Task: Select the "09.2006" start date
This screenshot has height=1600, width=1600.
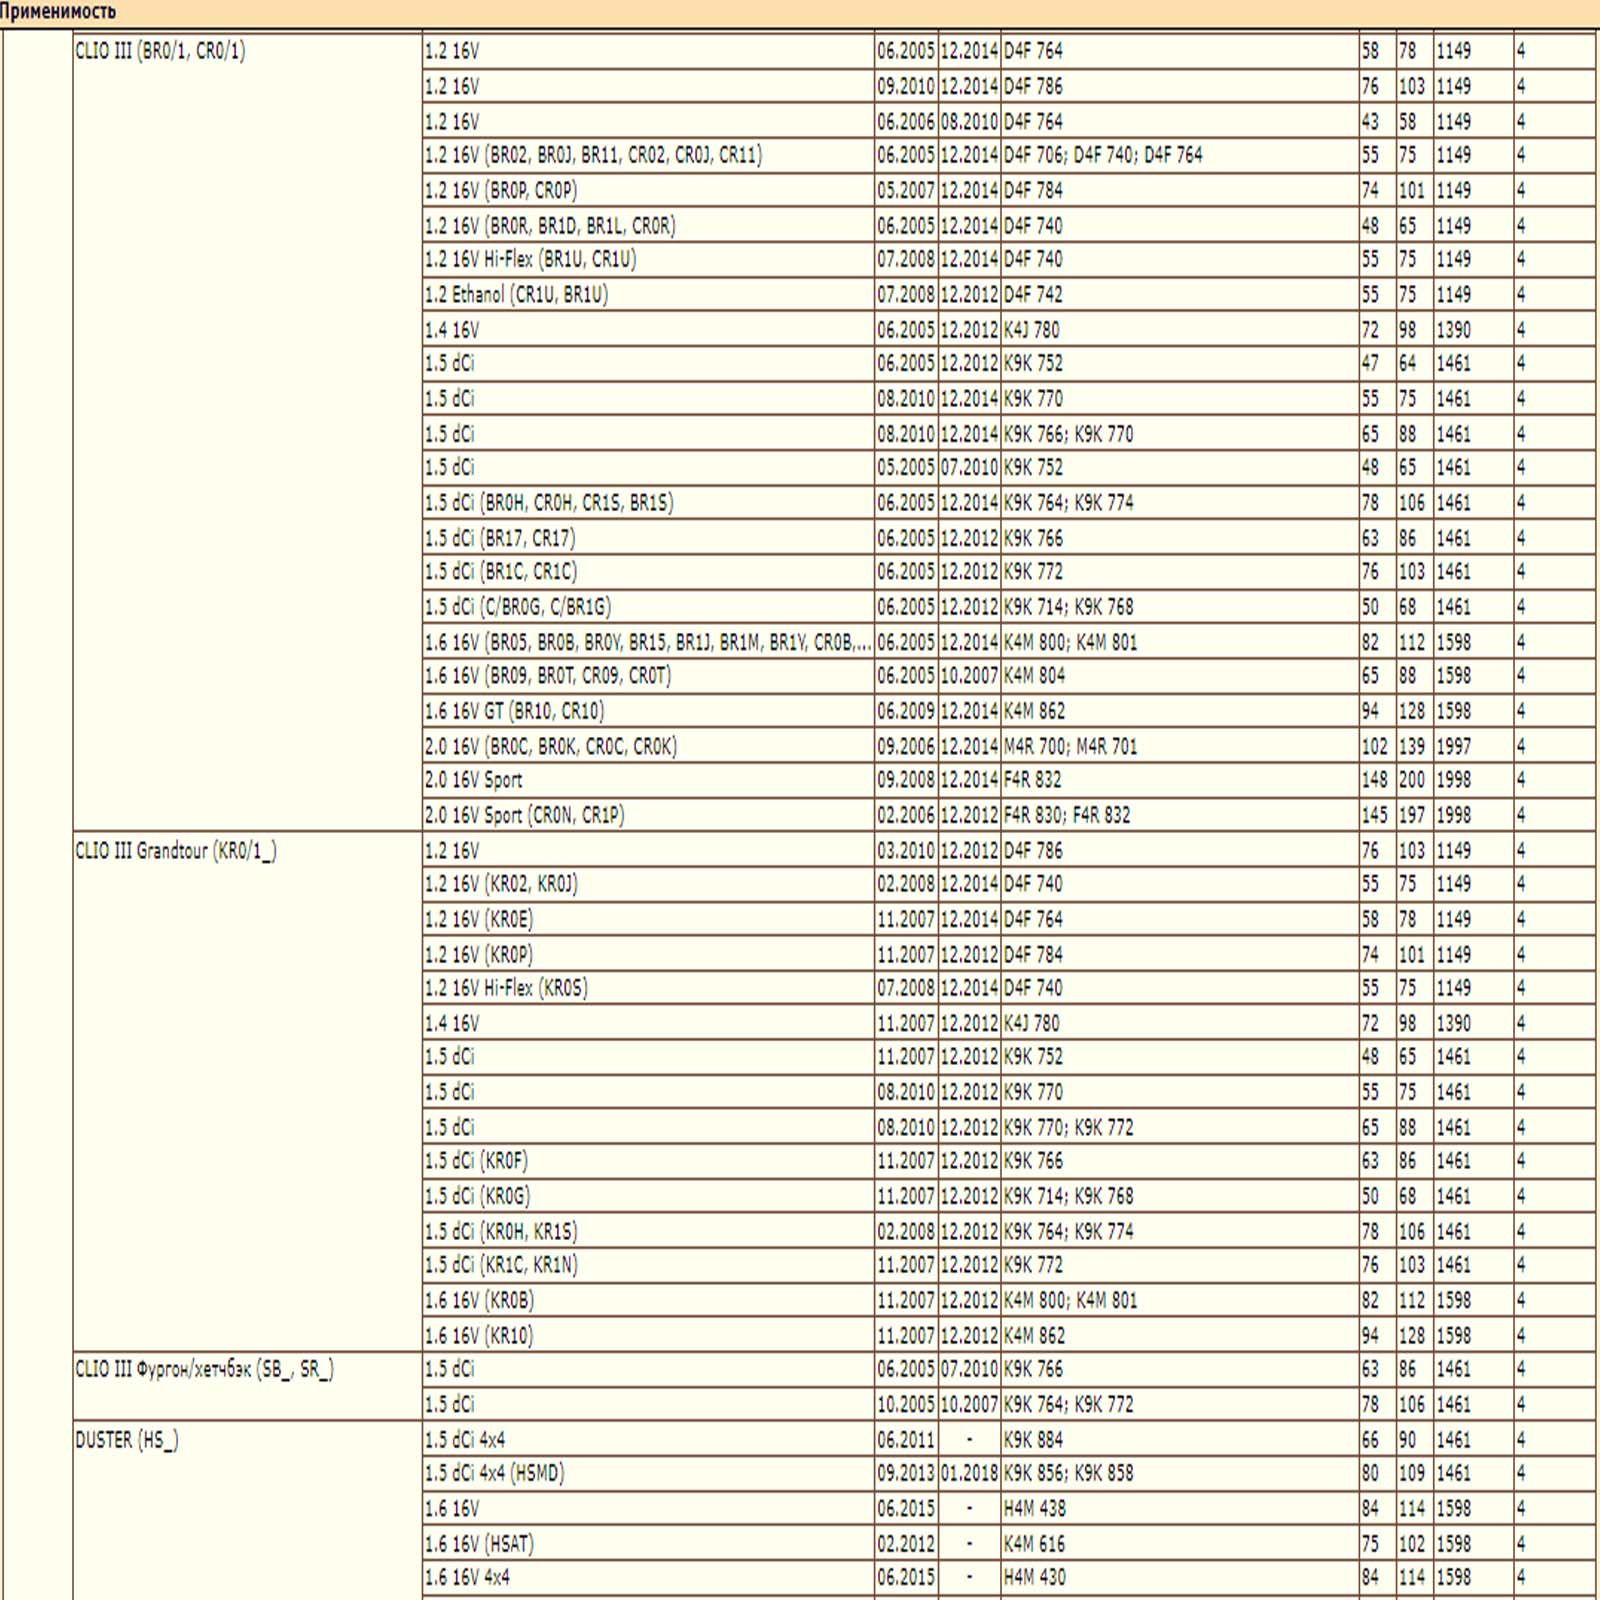Action: 906,746
